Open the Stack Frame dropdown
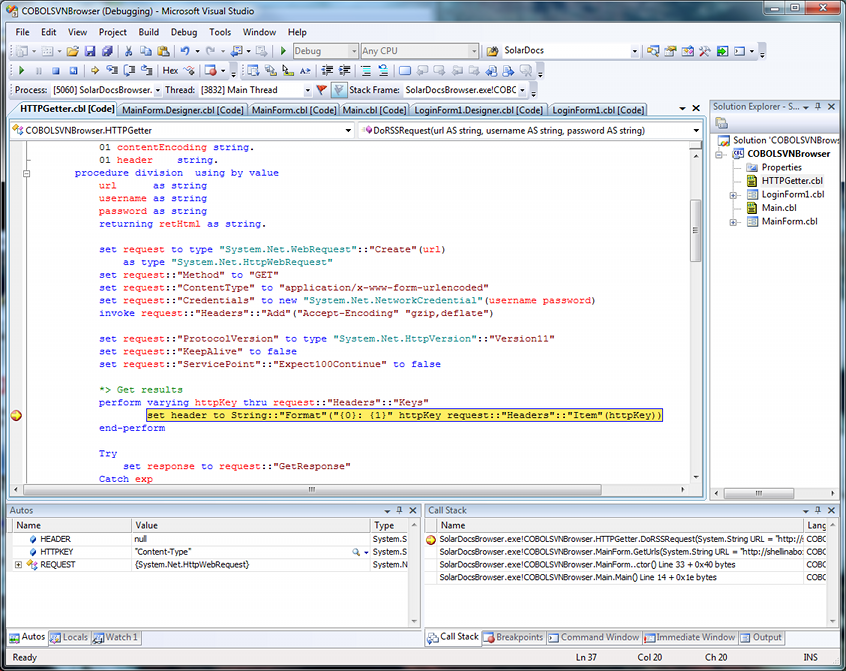 (x=522, y=90)
